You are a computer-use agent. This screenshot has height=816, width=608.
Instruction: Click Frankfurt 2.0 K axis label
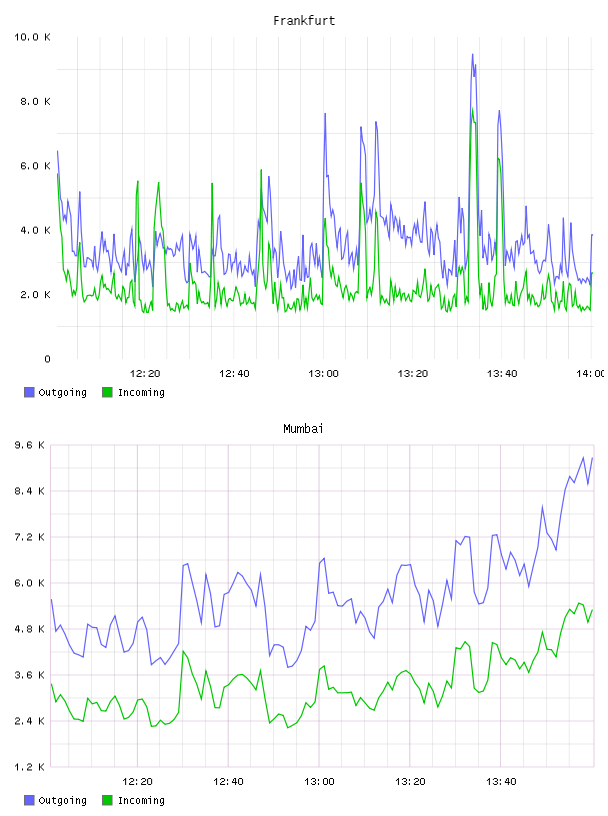tap(35, 295)
